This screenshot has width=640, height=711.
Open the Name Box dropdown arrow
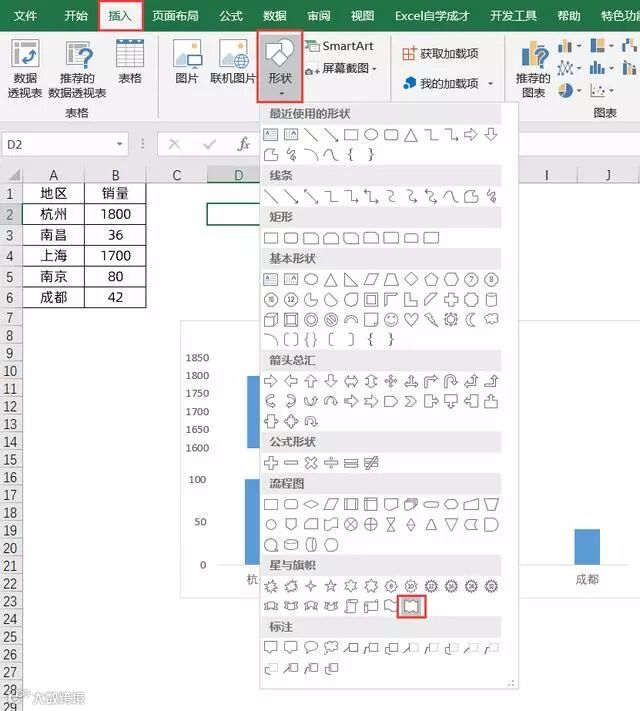click(119, 144)
